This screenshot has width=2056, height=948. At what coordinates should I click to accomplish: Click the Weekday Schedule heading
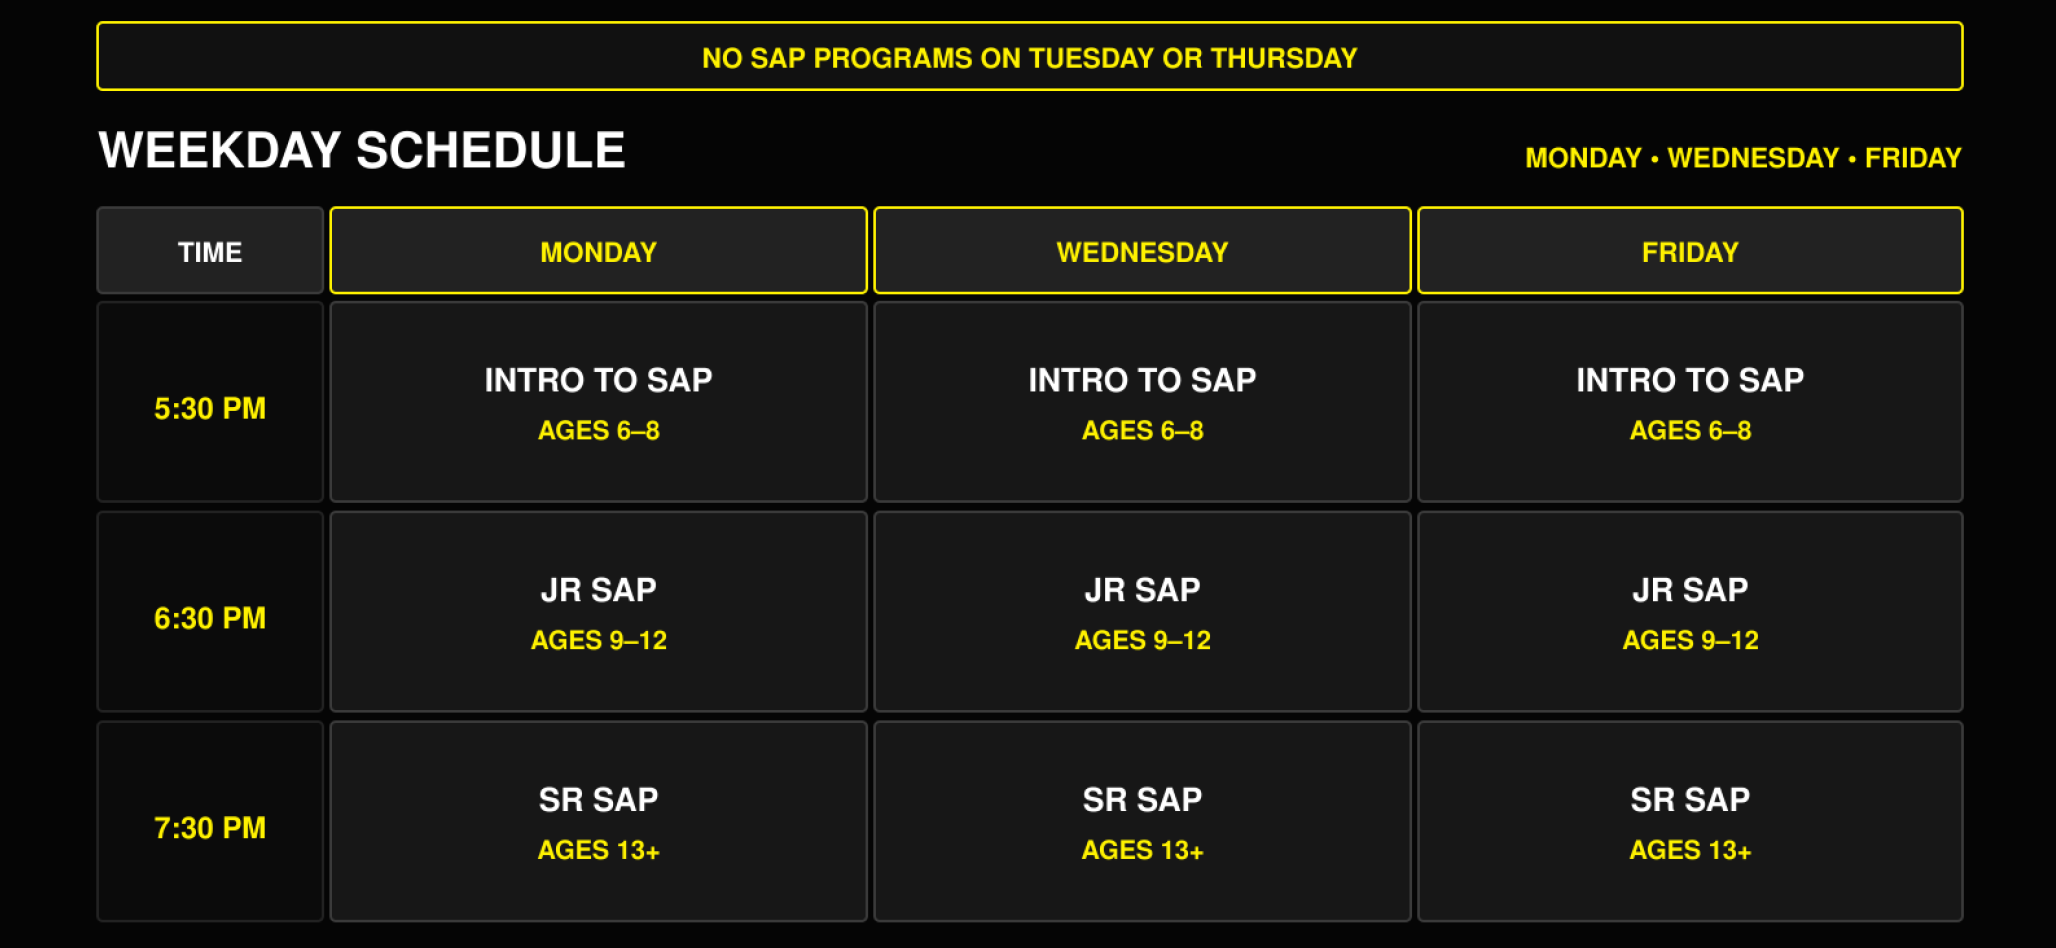(362, 151)
